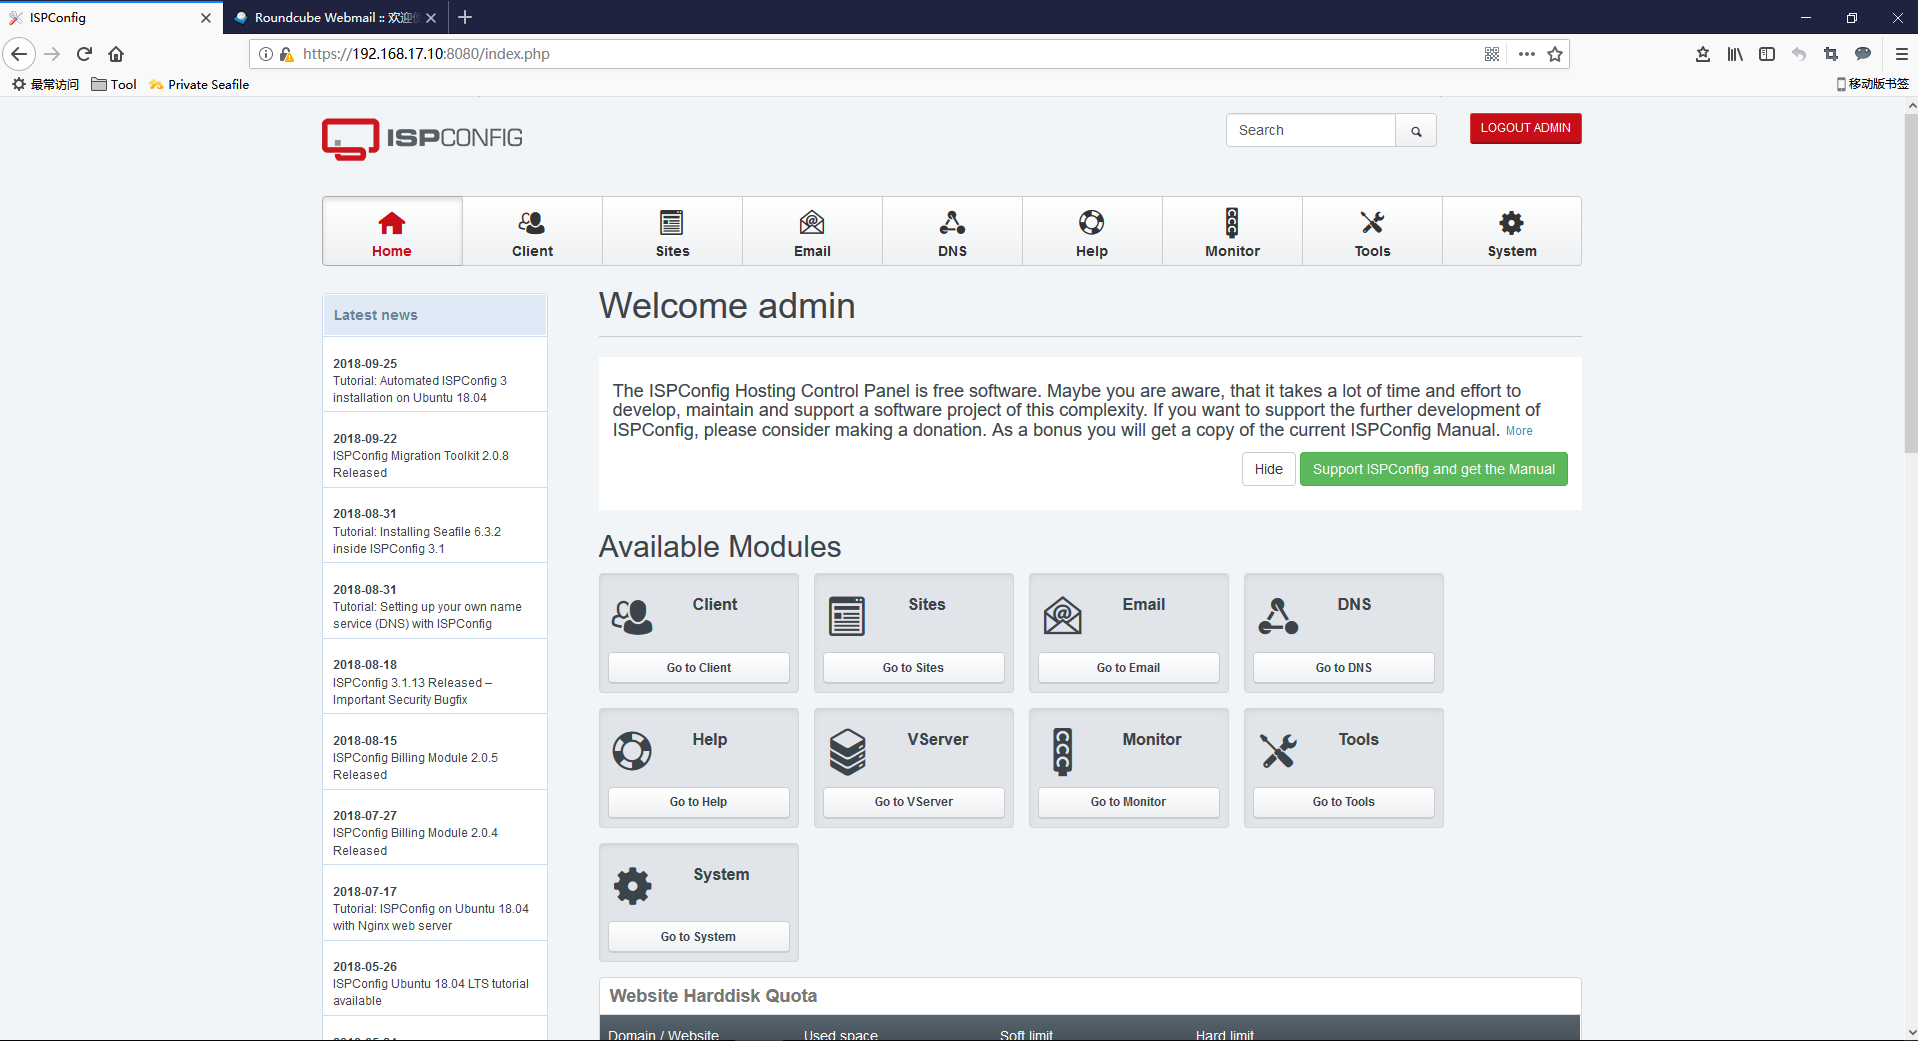Open the Tools navigation tab
The width and height of the screenshot is (1918, 1041).
(1372, 231)
